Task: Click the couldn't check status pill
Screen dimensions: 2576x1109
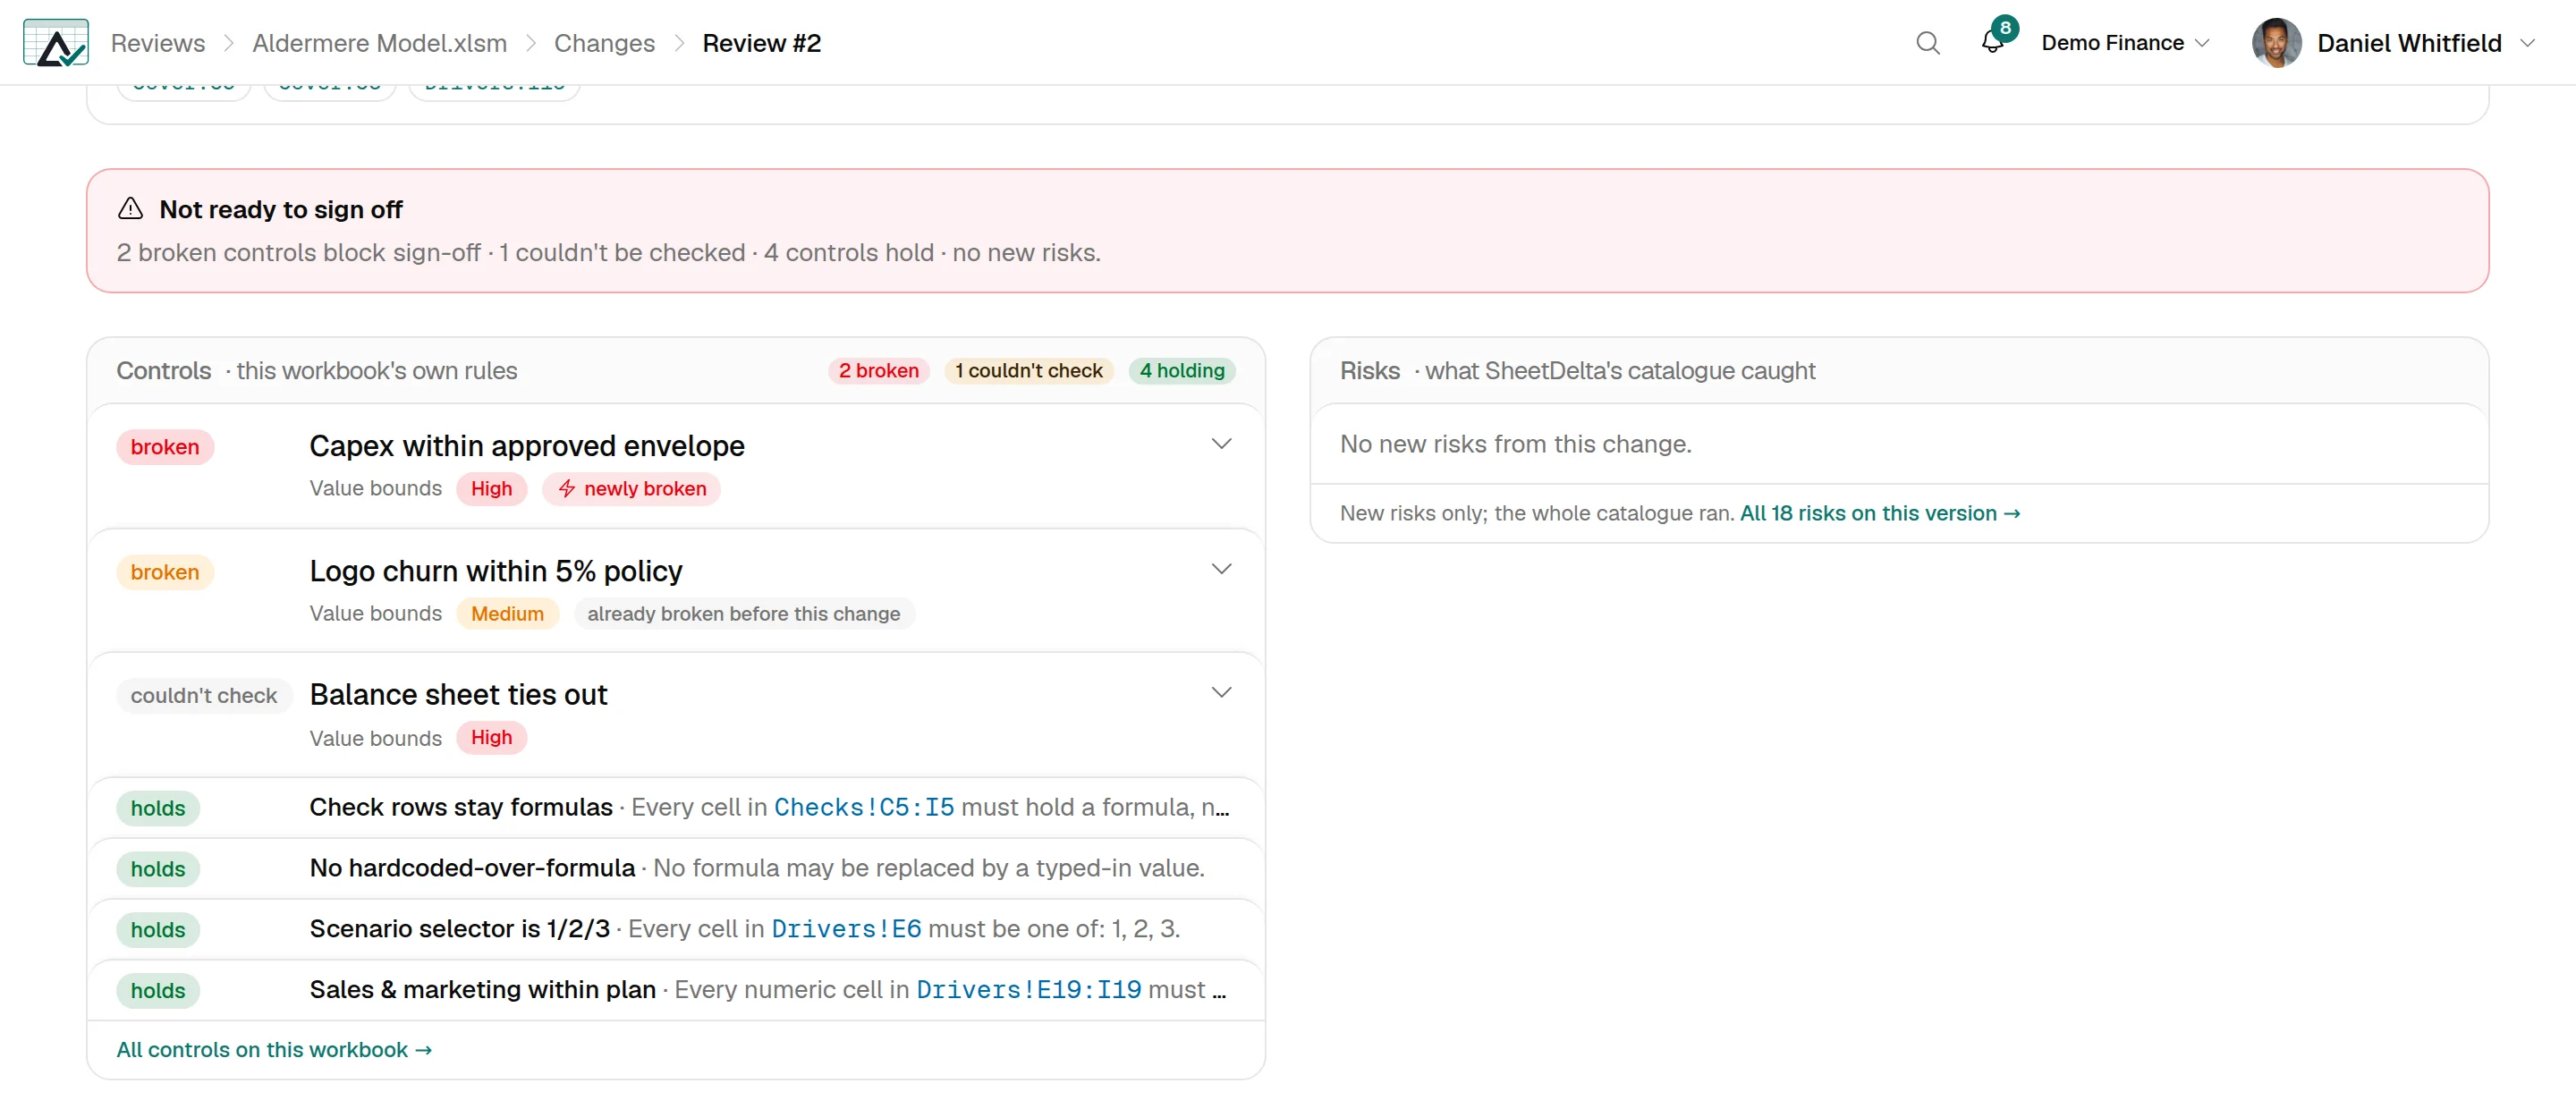Action: [x=204, y=696]
